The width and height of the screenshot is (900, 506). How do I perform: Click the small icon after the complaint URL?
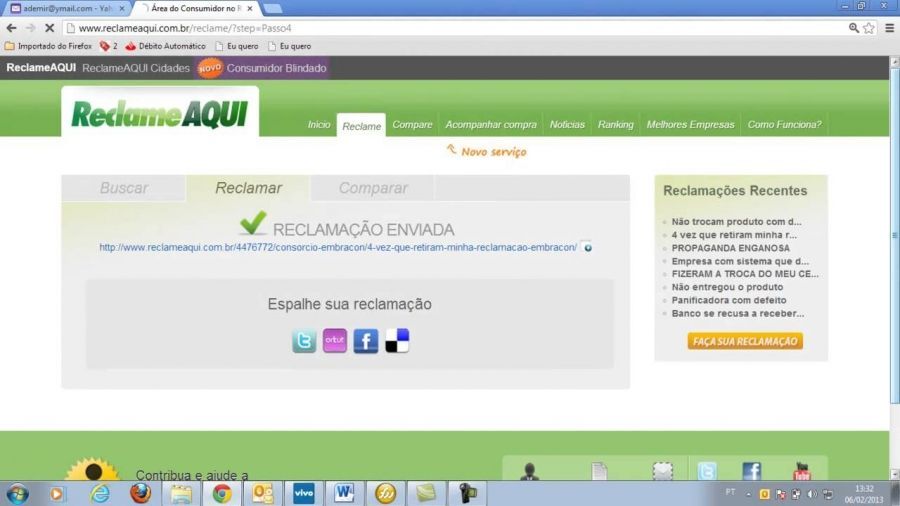pyautogui.click(x=587, y=247)
